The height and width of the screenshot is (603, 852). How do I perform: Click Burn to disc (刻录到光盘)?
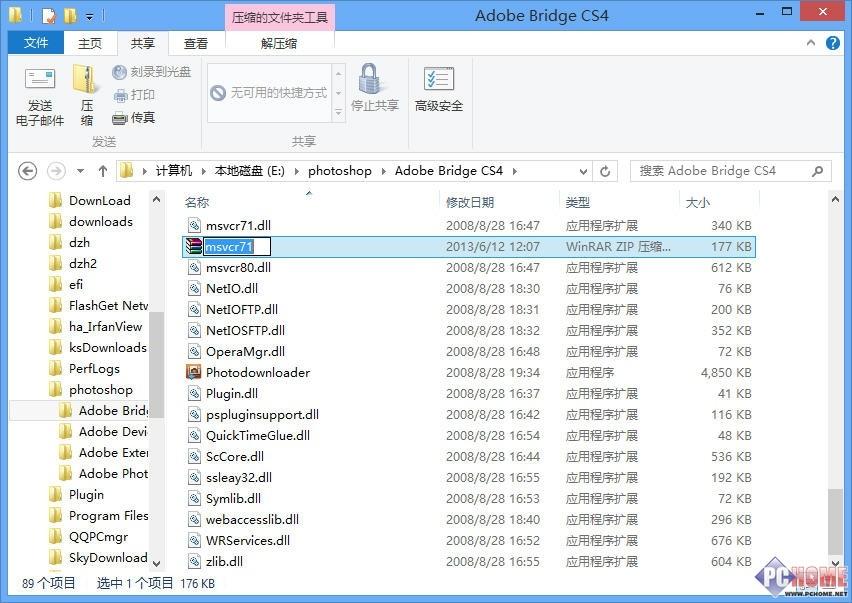pos(152,72)
